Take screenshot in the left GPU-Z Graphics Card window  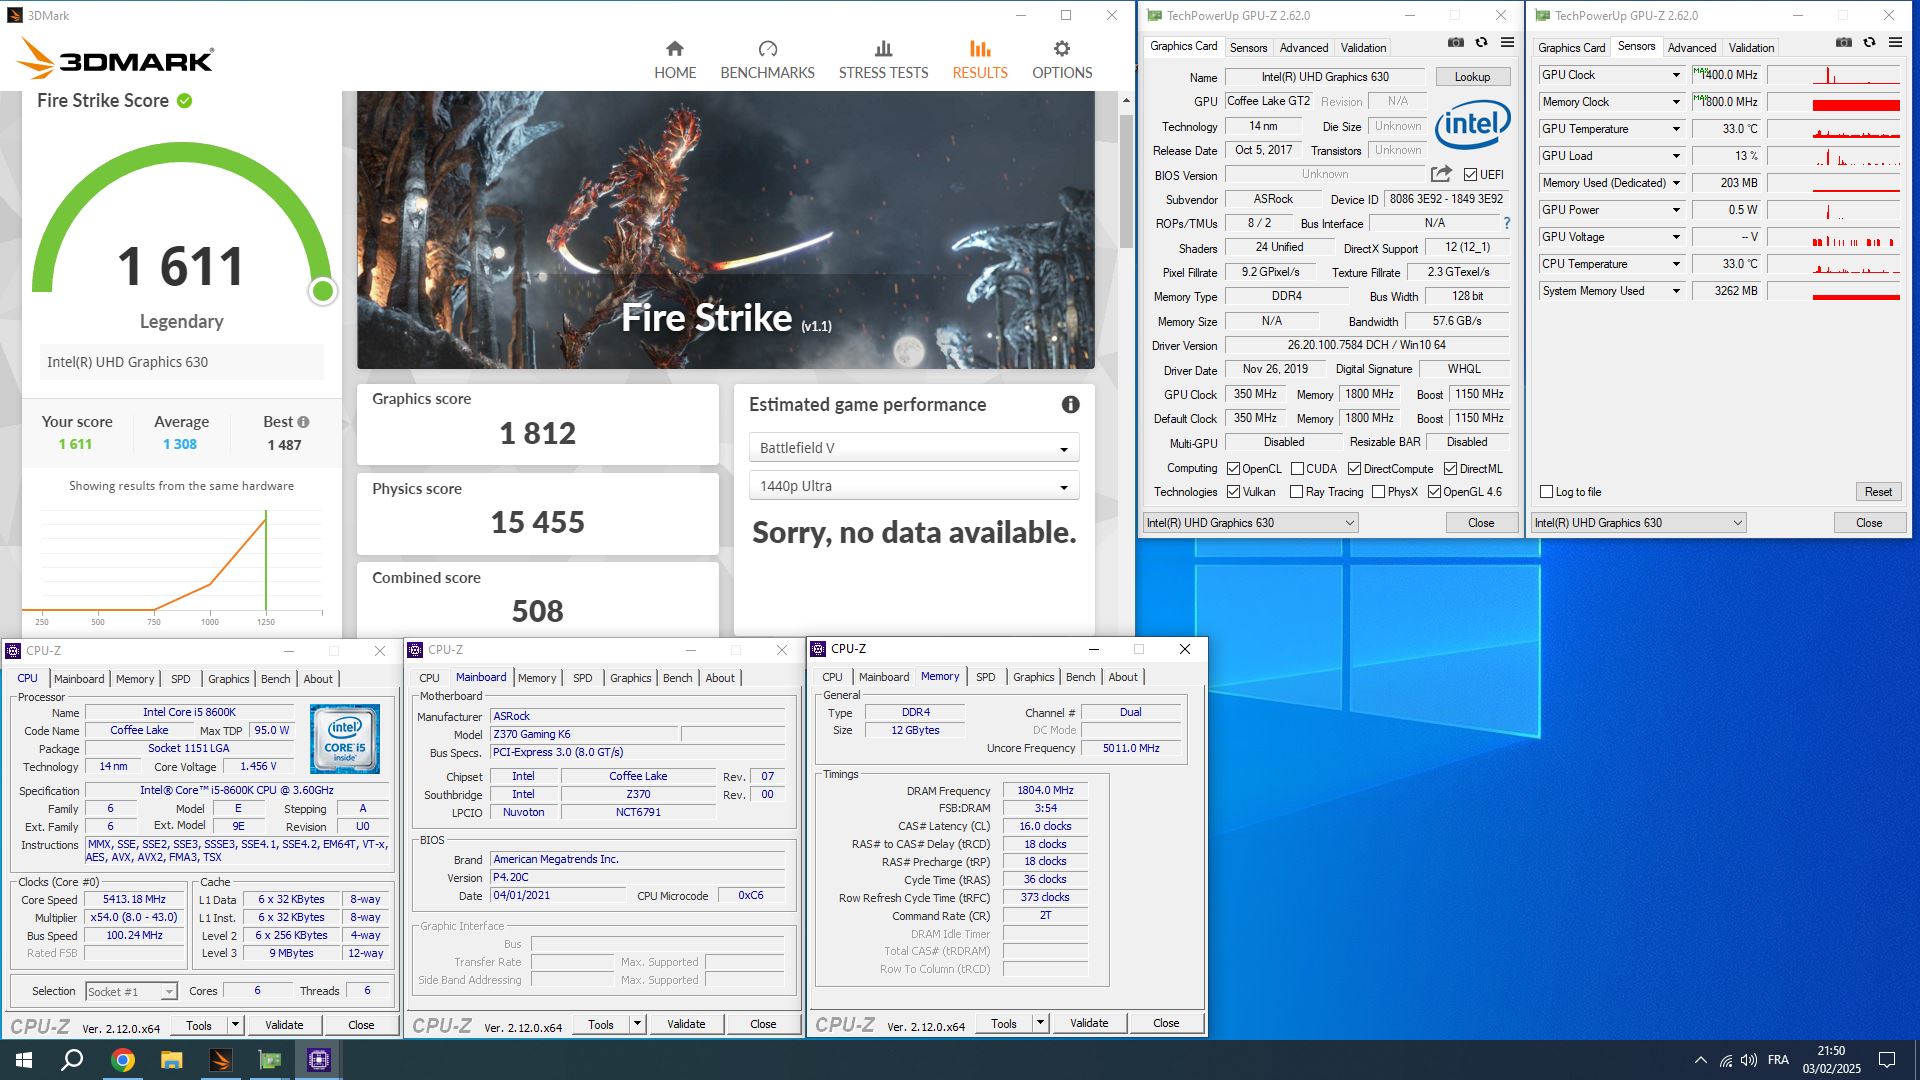point(1455,43)
